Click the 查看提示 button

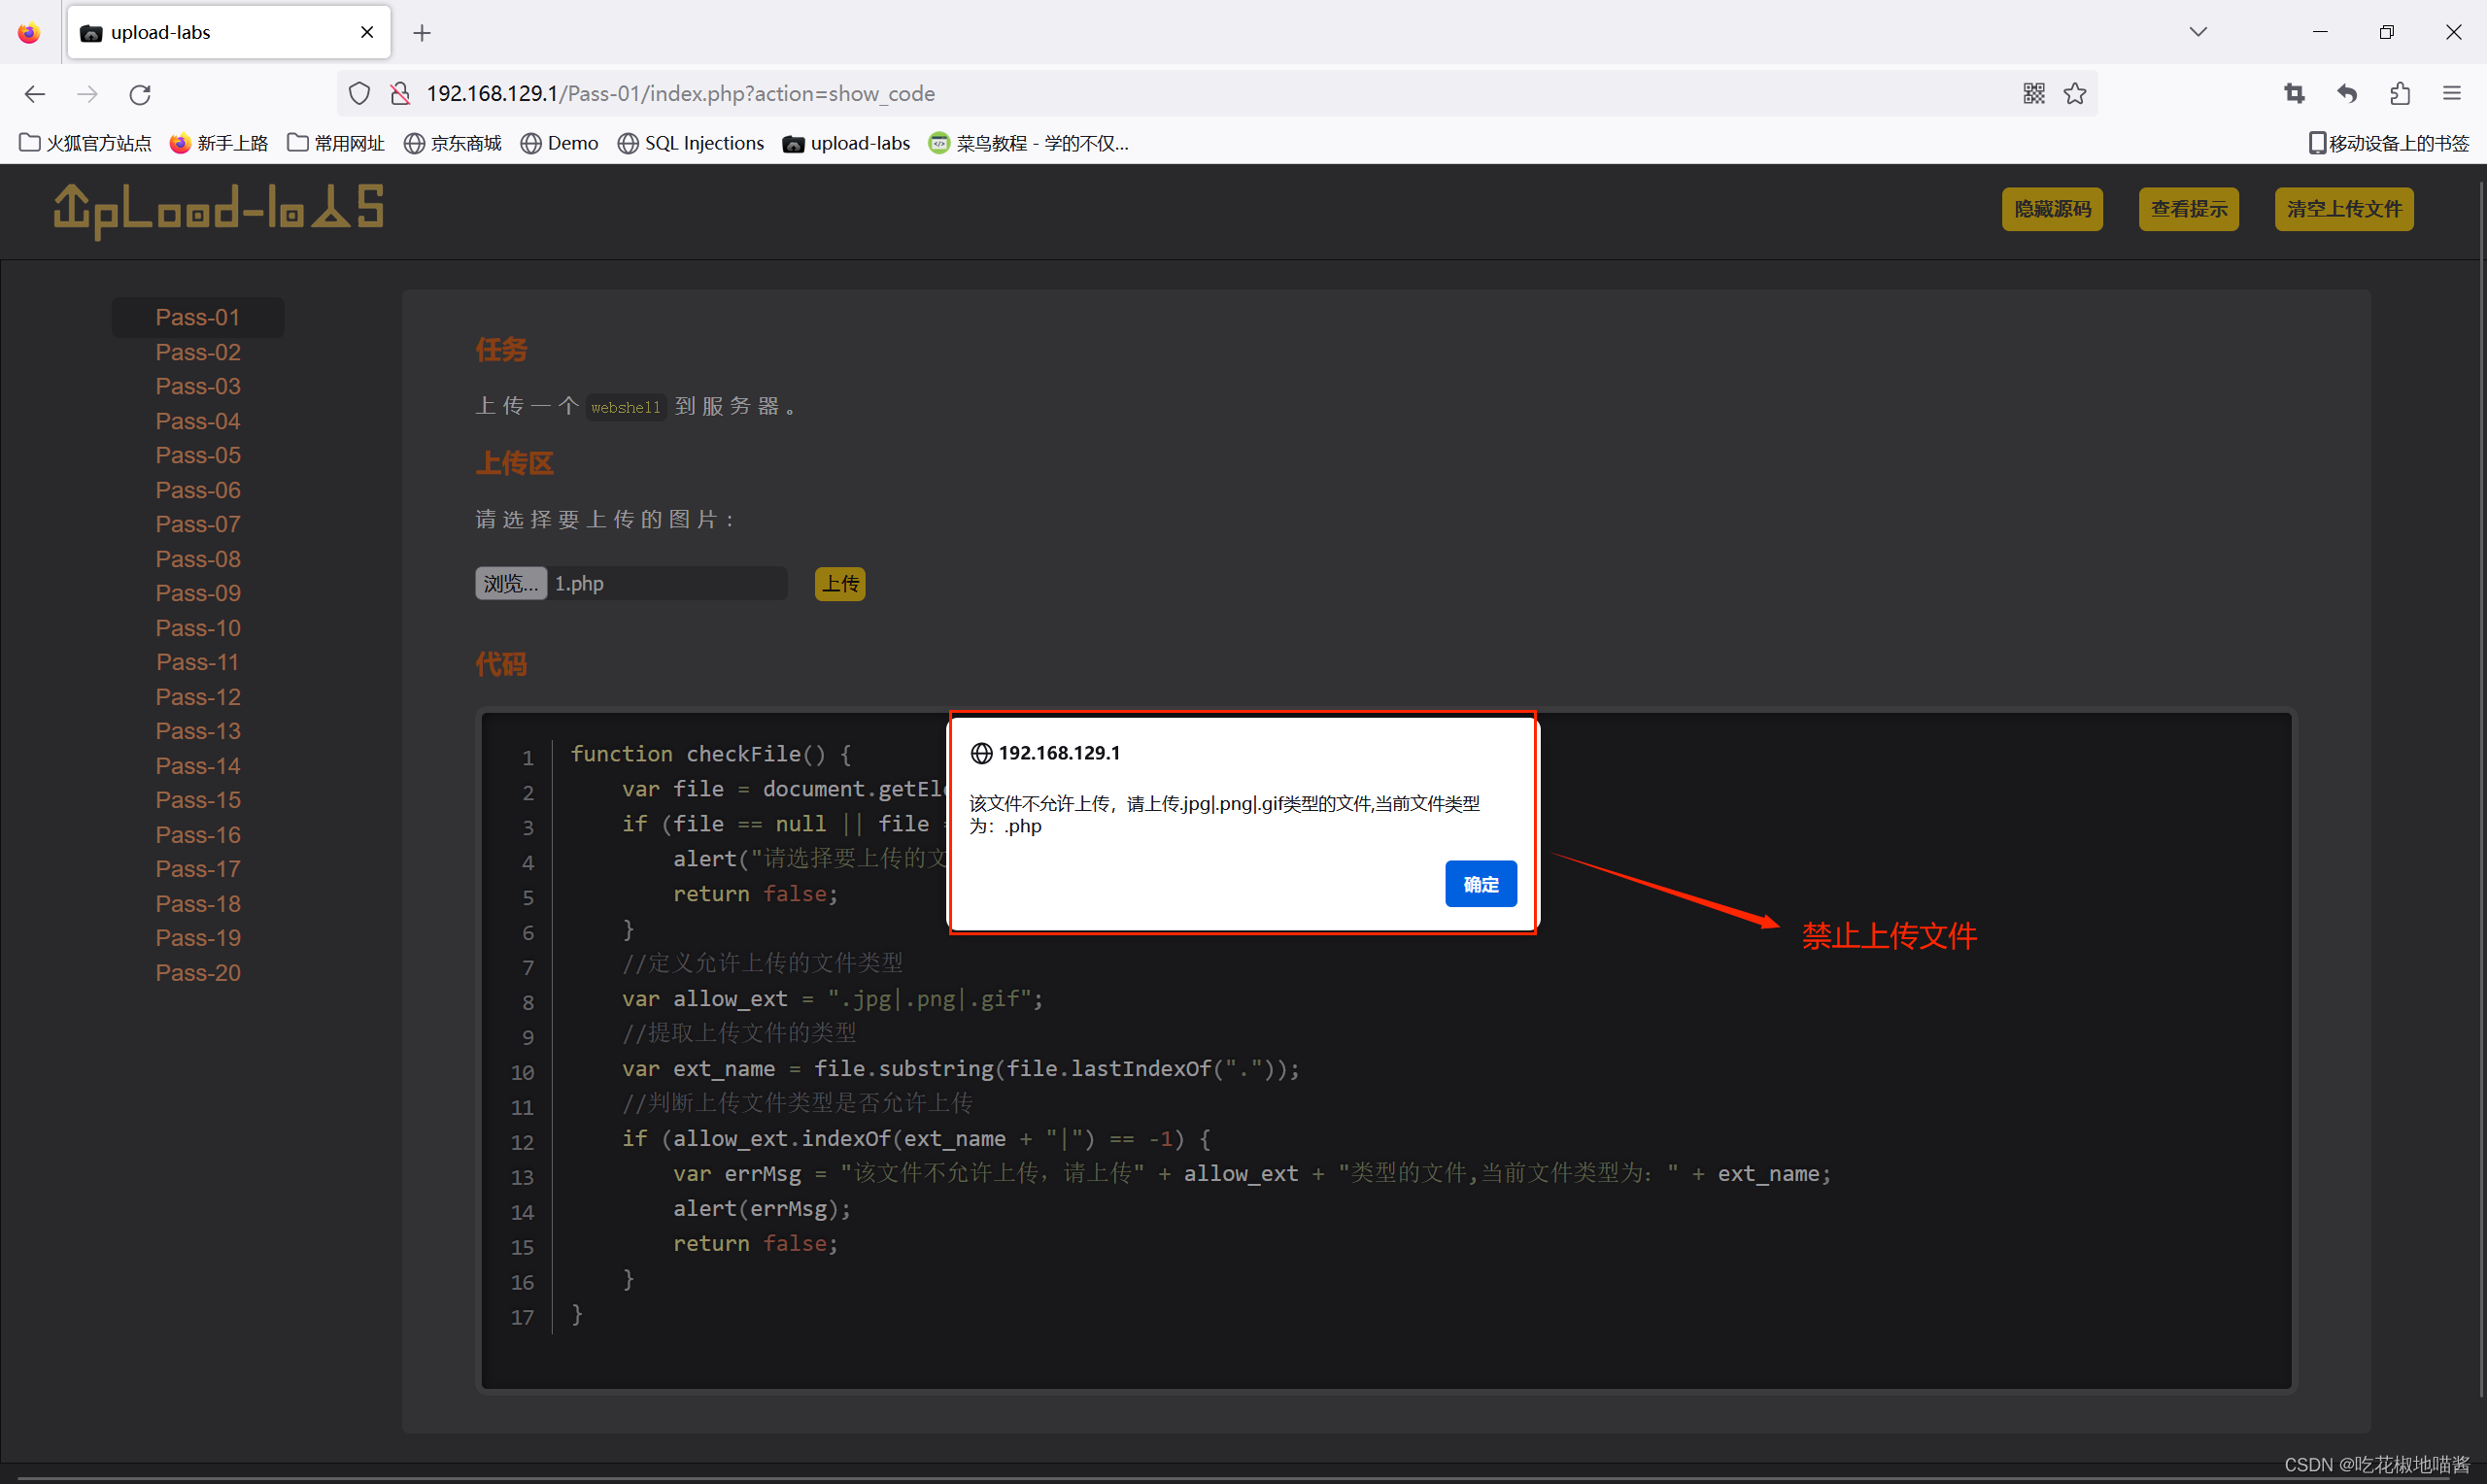tap(2188, 209)
